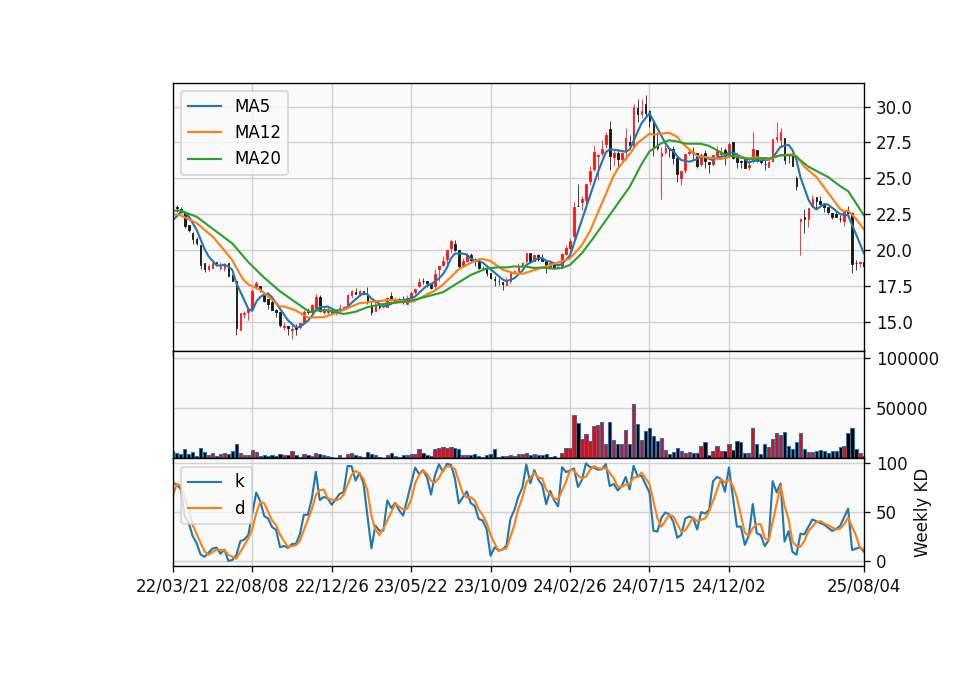960x690 pixels.
Task: Click the orange MA12 legend line sample
Action: 204,132
